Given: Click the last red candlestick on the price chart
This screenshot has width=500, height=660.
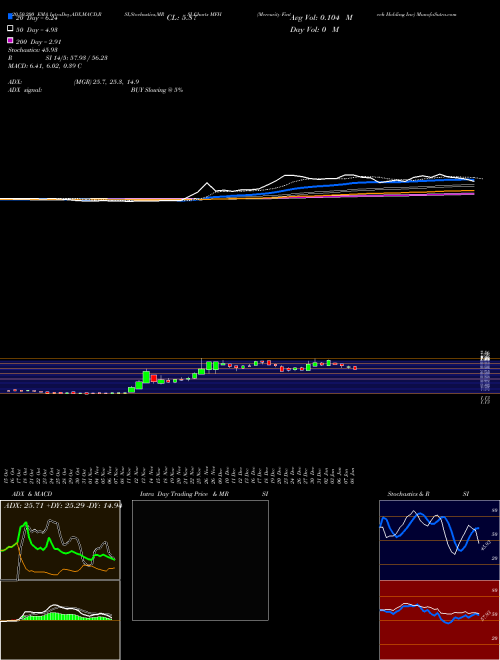Looking at the screenshot, I should pyautogui.click(x=355, y=368).
